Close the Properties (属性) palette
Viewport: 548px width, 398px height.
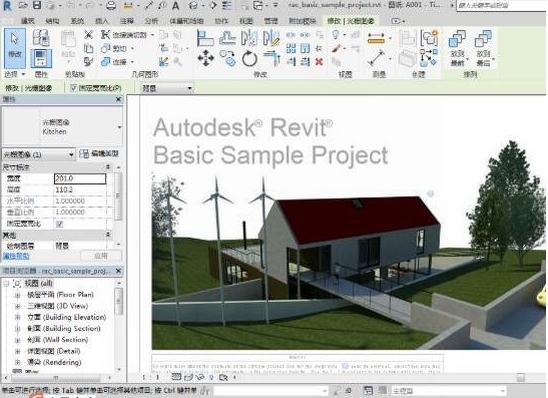click(x=118, y=99)
